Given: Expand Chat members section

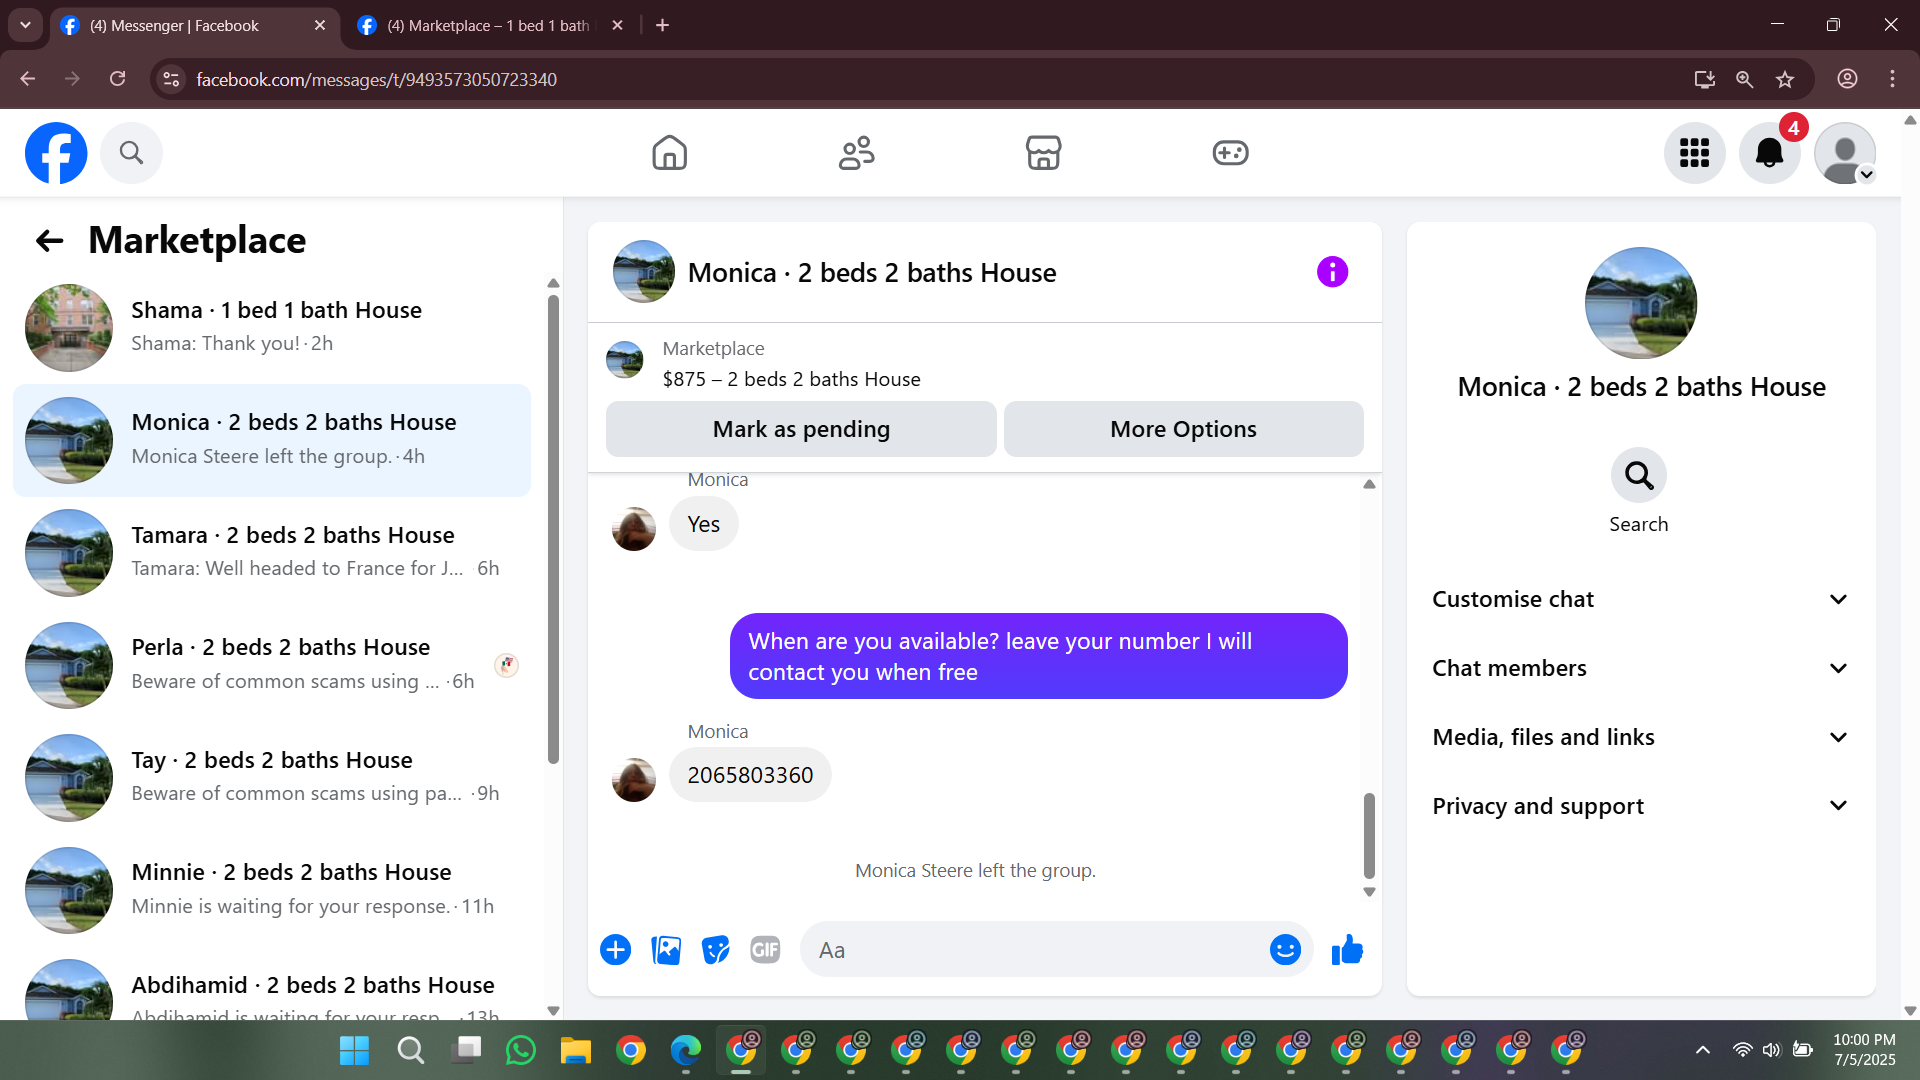Looking at the screenshot, I should (x=1640, y=668).
